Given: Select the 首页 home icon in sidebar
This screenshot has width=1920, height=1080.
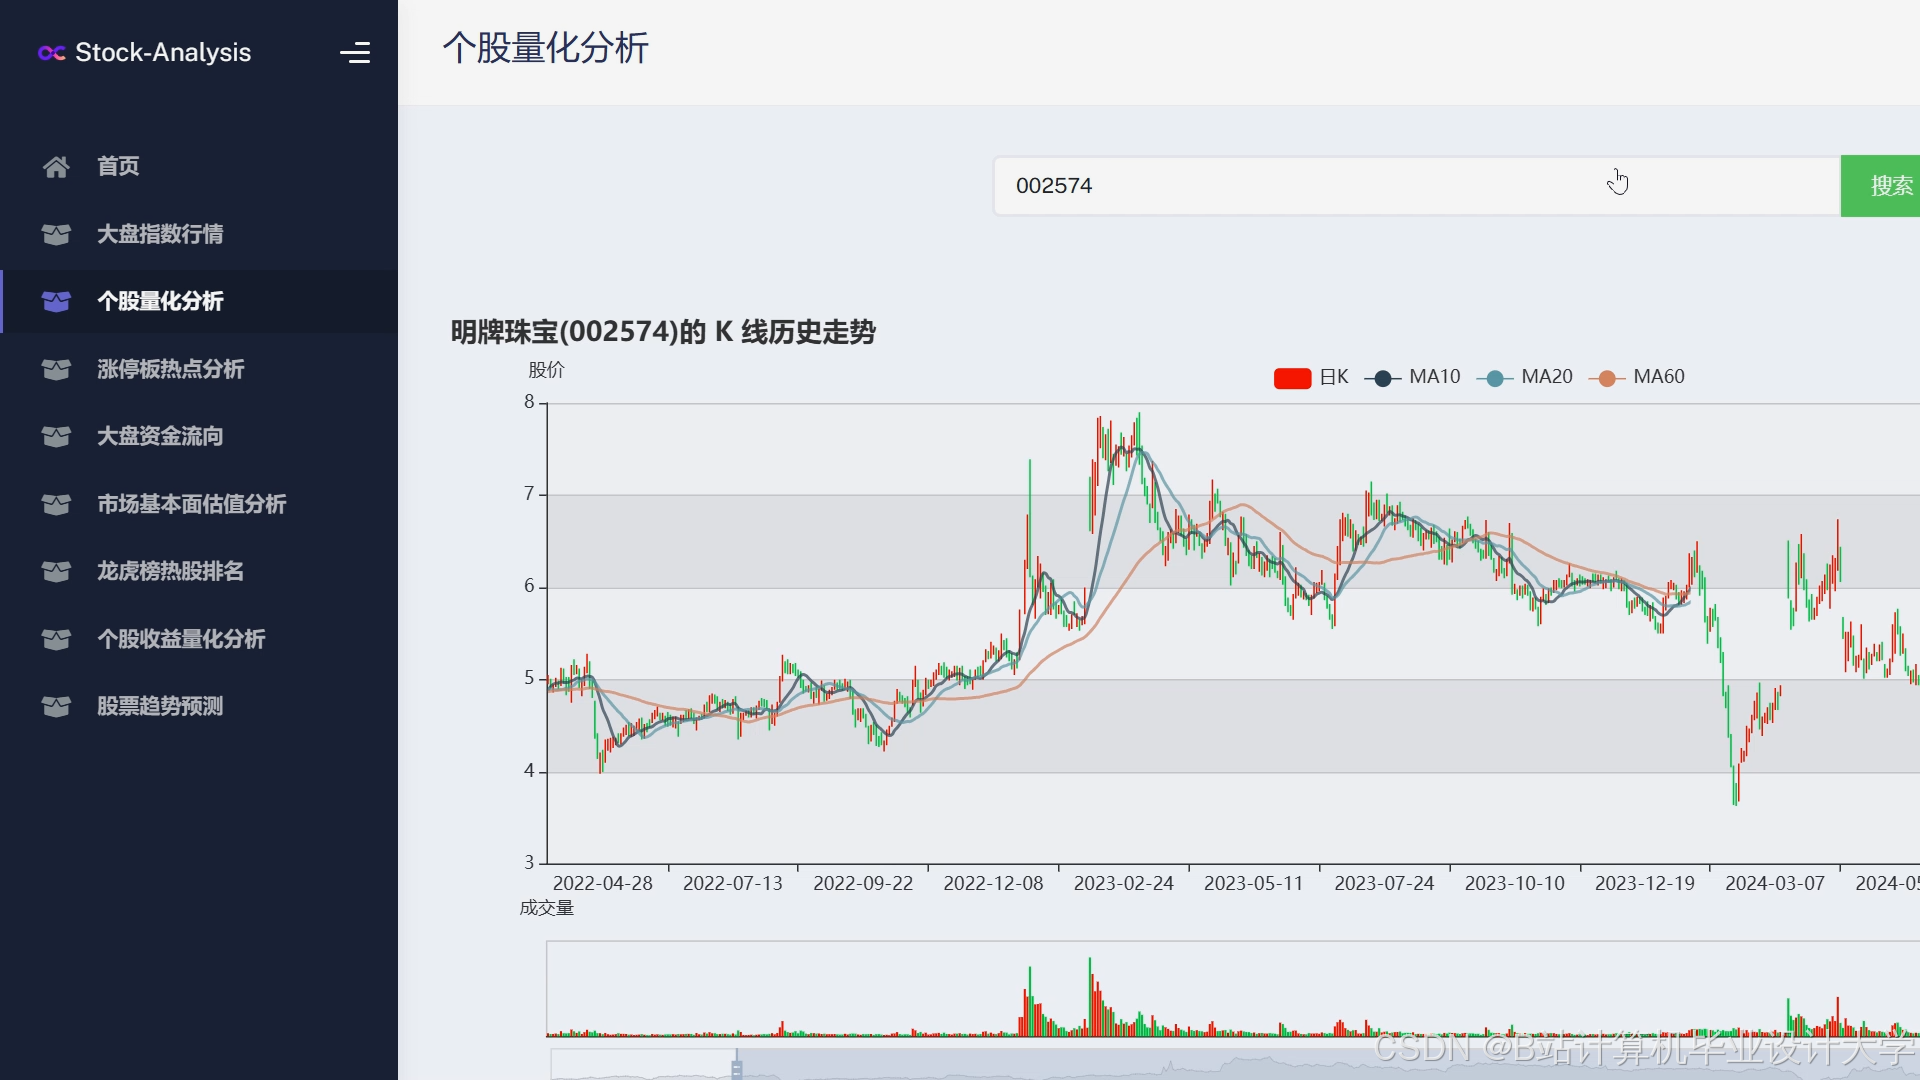Looking at the screenshot, I should point(56,166).
